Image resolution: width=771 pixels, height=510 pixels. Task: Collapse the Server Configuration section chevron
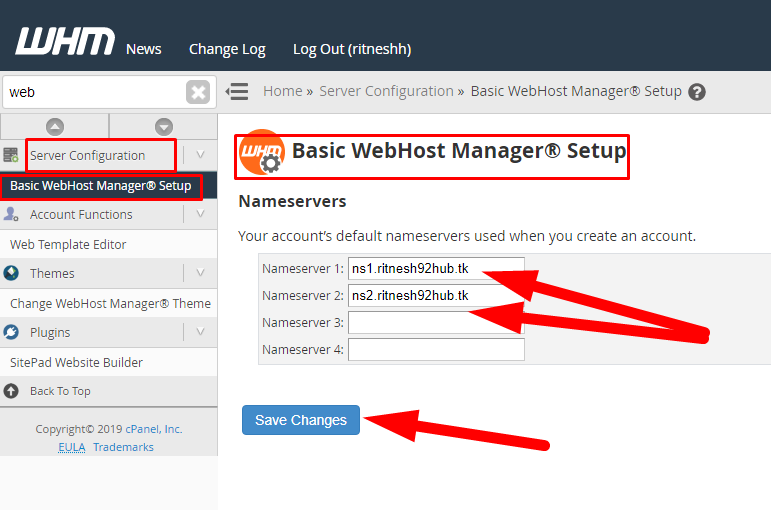click(200, 155)
